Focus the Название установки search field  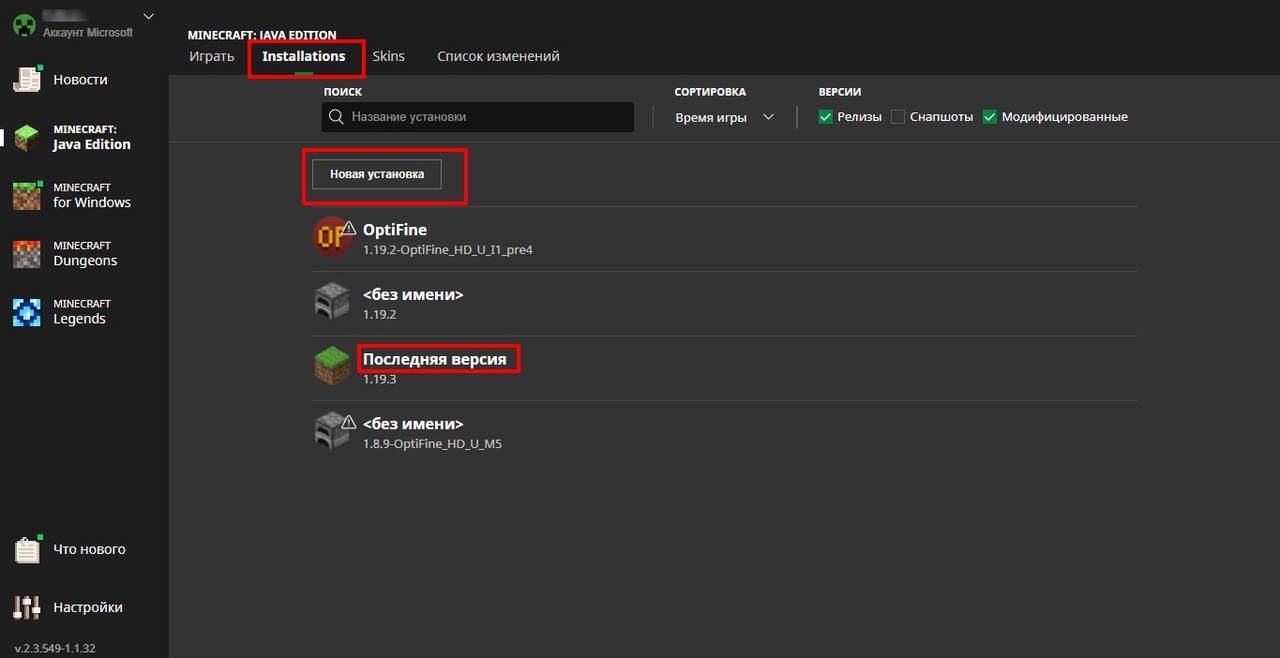point(478,117)
